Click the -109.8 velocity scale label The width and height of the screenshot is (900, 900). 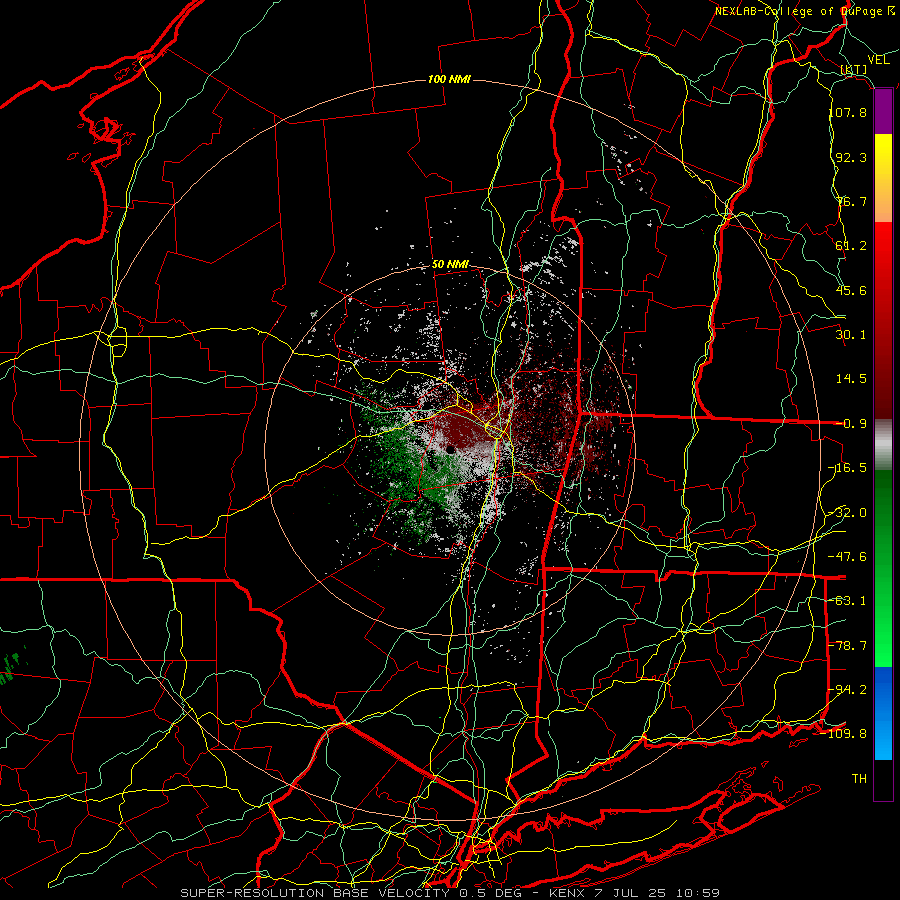(x=844, y=734)
